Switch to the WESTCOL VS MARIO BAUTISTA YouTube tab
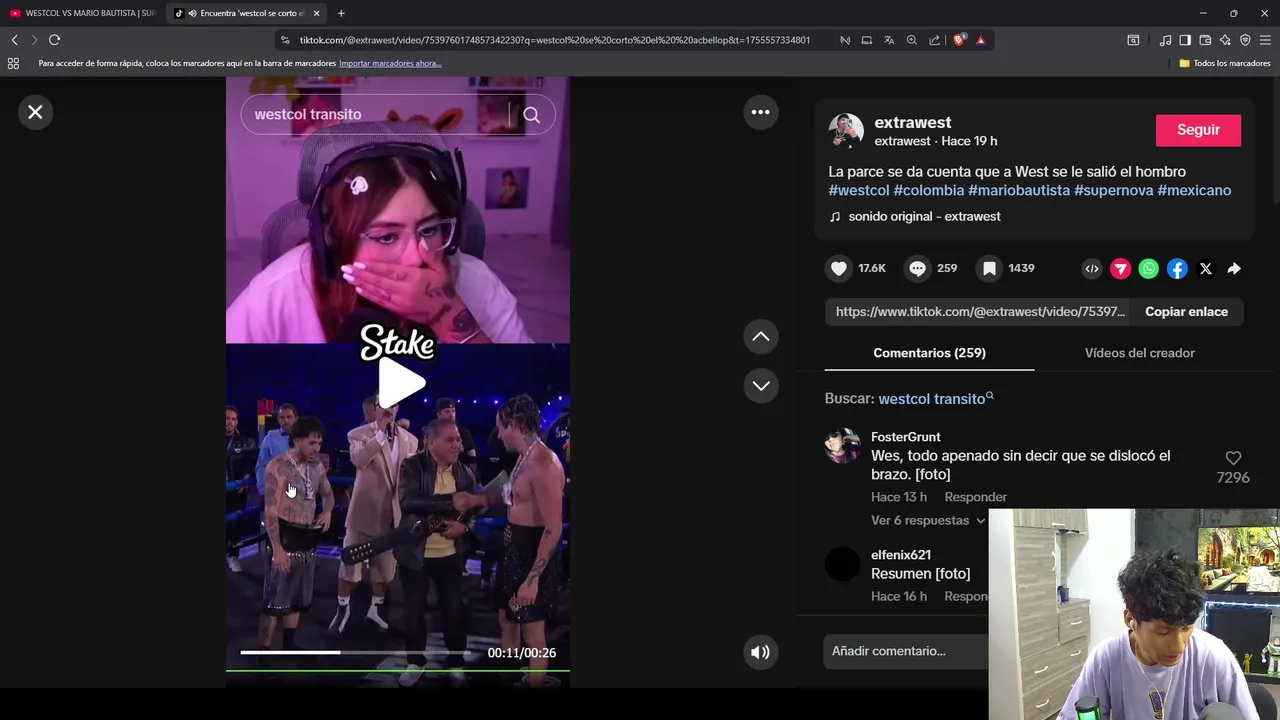Viewport: 1280px width, 720px height. [x=83, y=13]
